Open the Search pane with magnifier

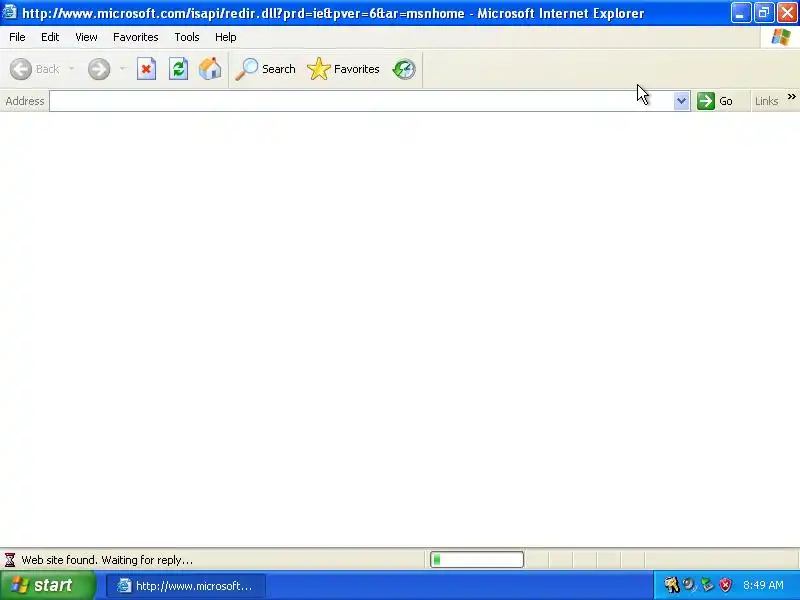[265, 69]
